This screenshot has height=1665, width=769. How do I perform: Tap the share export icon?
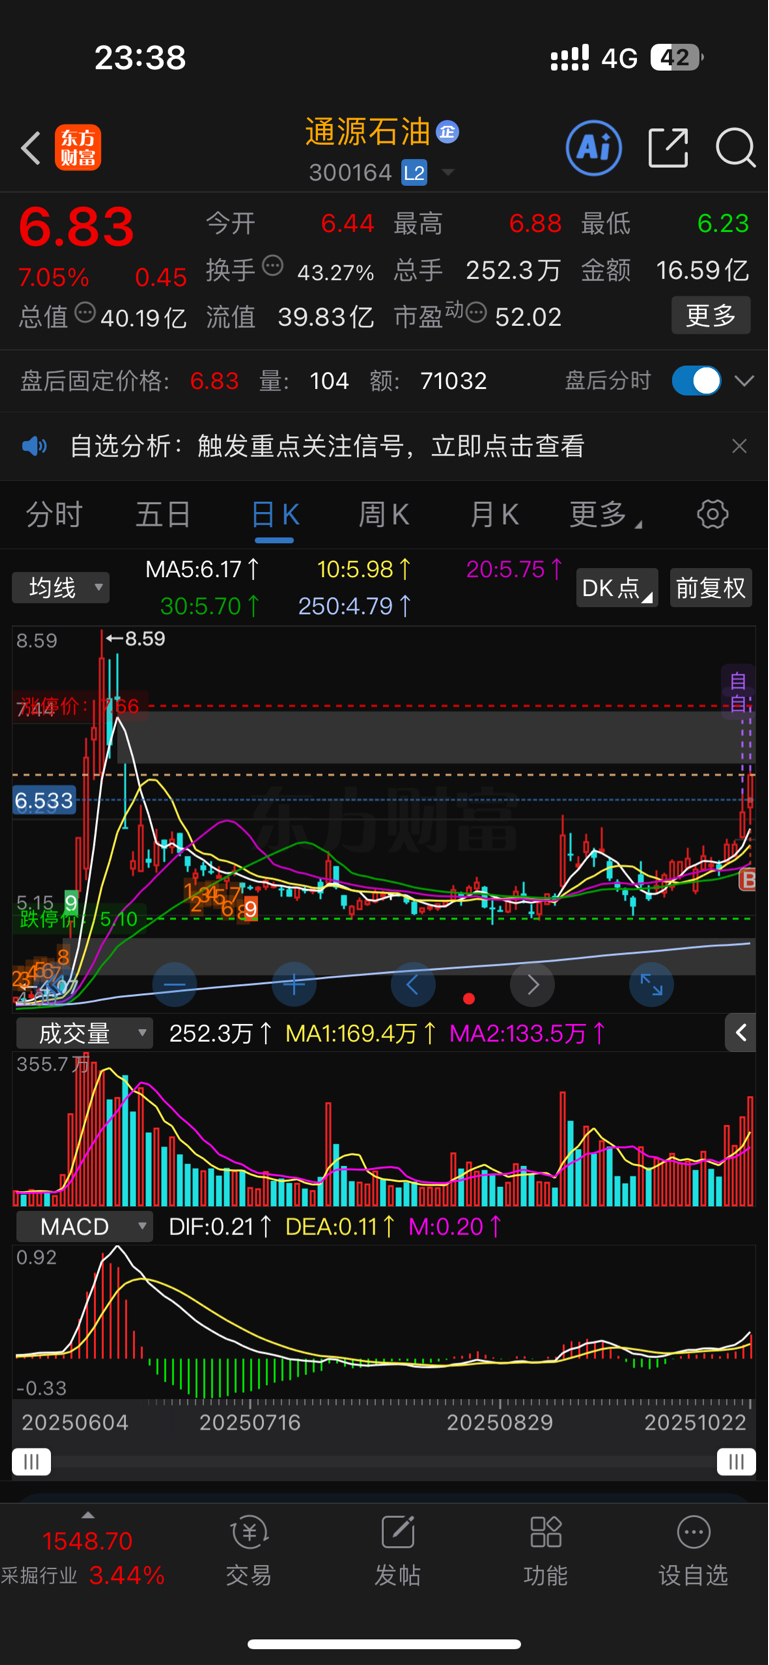tap(668, 148)
